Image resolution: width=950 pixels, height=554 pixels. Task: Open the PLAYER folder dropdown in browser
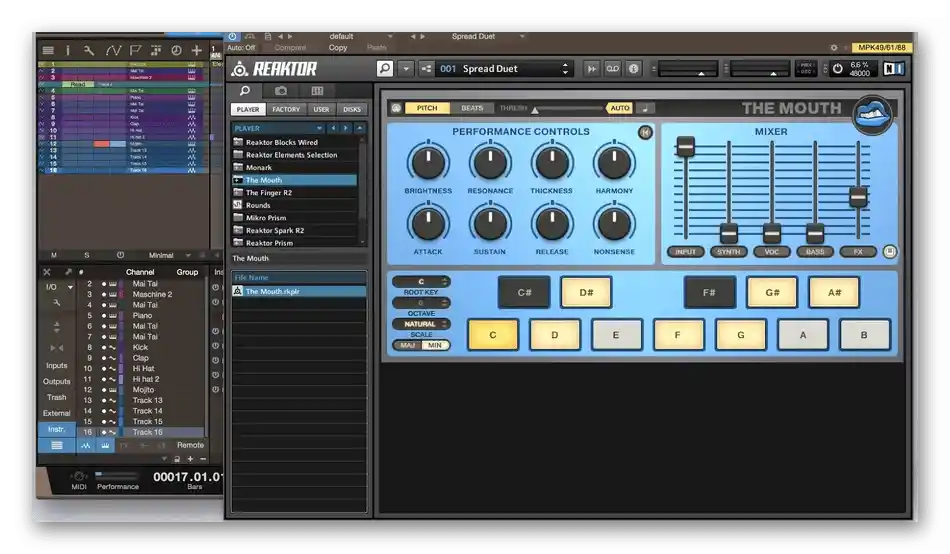click(x=319, y=128)
